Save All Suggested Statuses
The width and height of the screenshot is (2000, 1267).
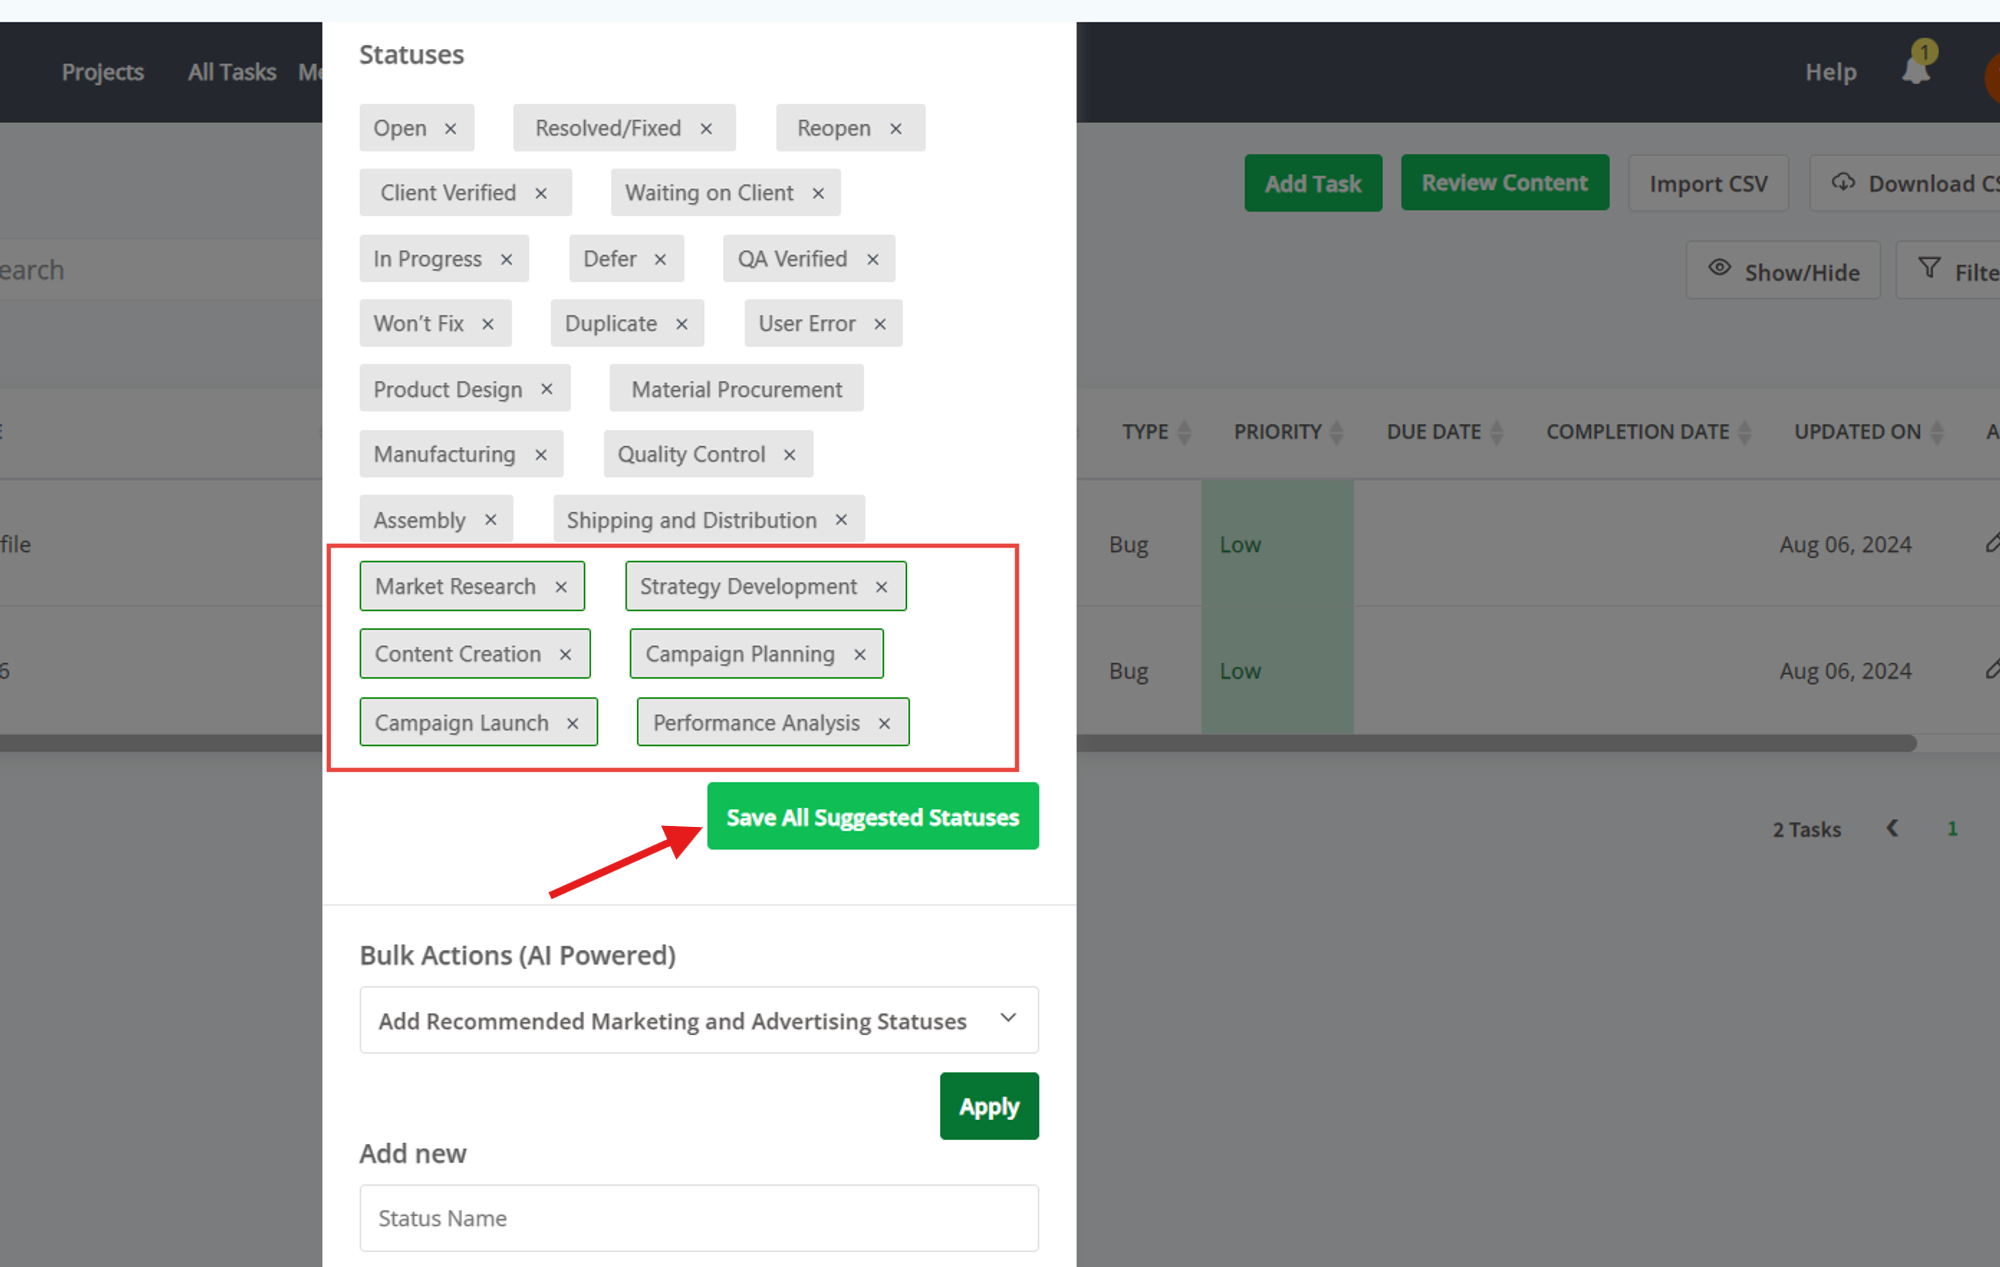coord(872,816)
